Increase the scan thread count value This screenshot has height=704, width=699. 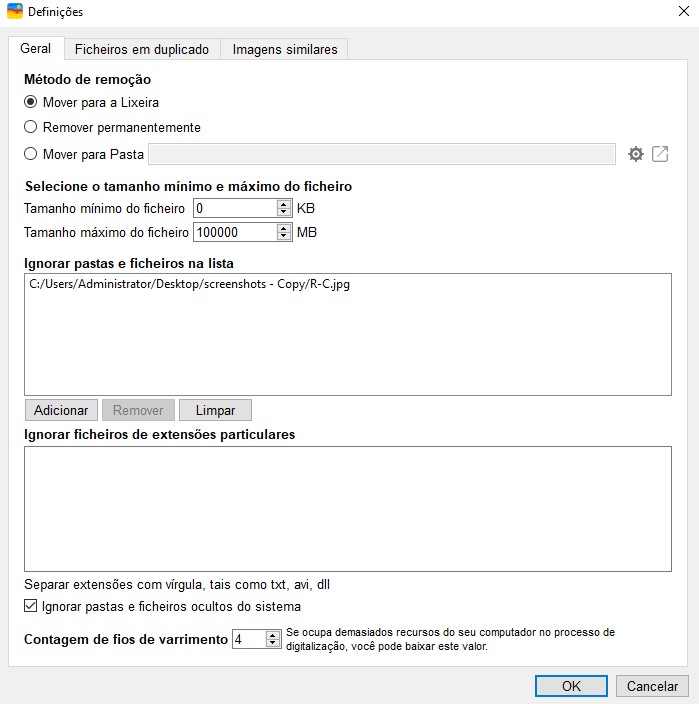pyautogui.click(x=273, y=634)
